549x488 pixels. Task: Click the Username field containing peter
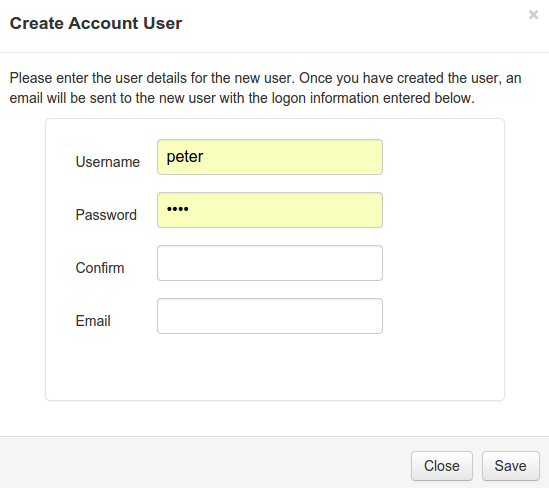point(270,157)
